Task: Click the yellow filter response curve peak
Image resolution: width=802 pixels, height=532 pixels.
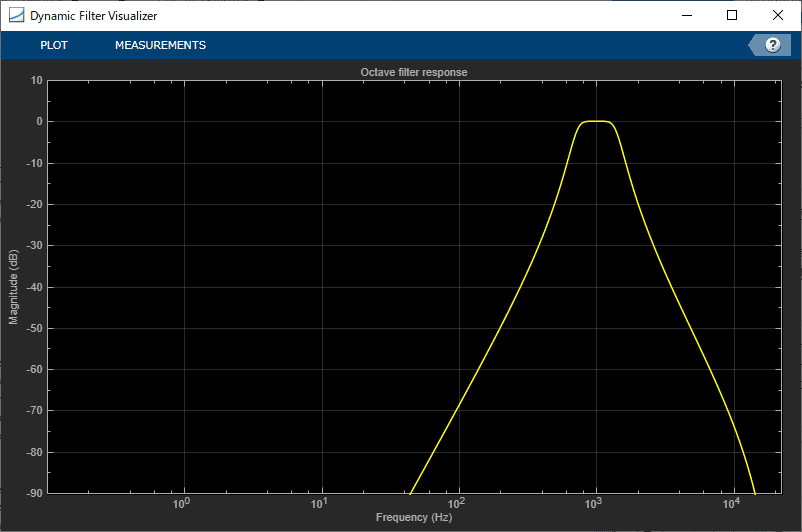Action: pyautogui.click(x=595, y=121)
